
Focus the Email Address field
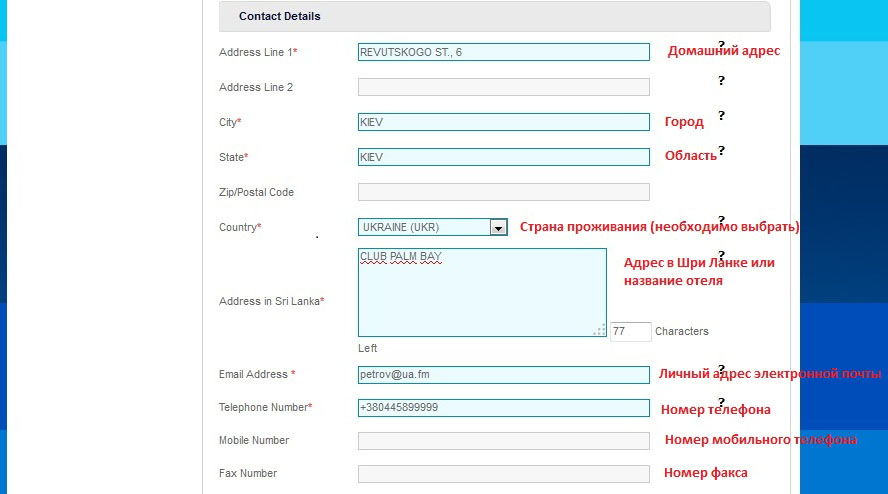(503, 375)
